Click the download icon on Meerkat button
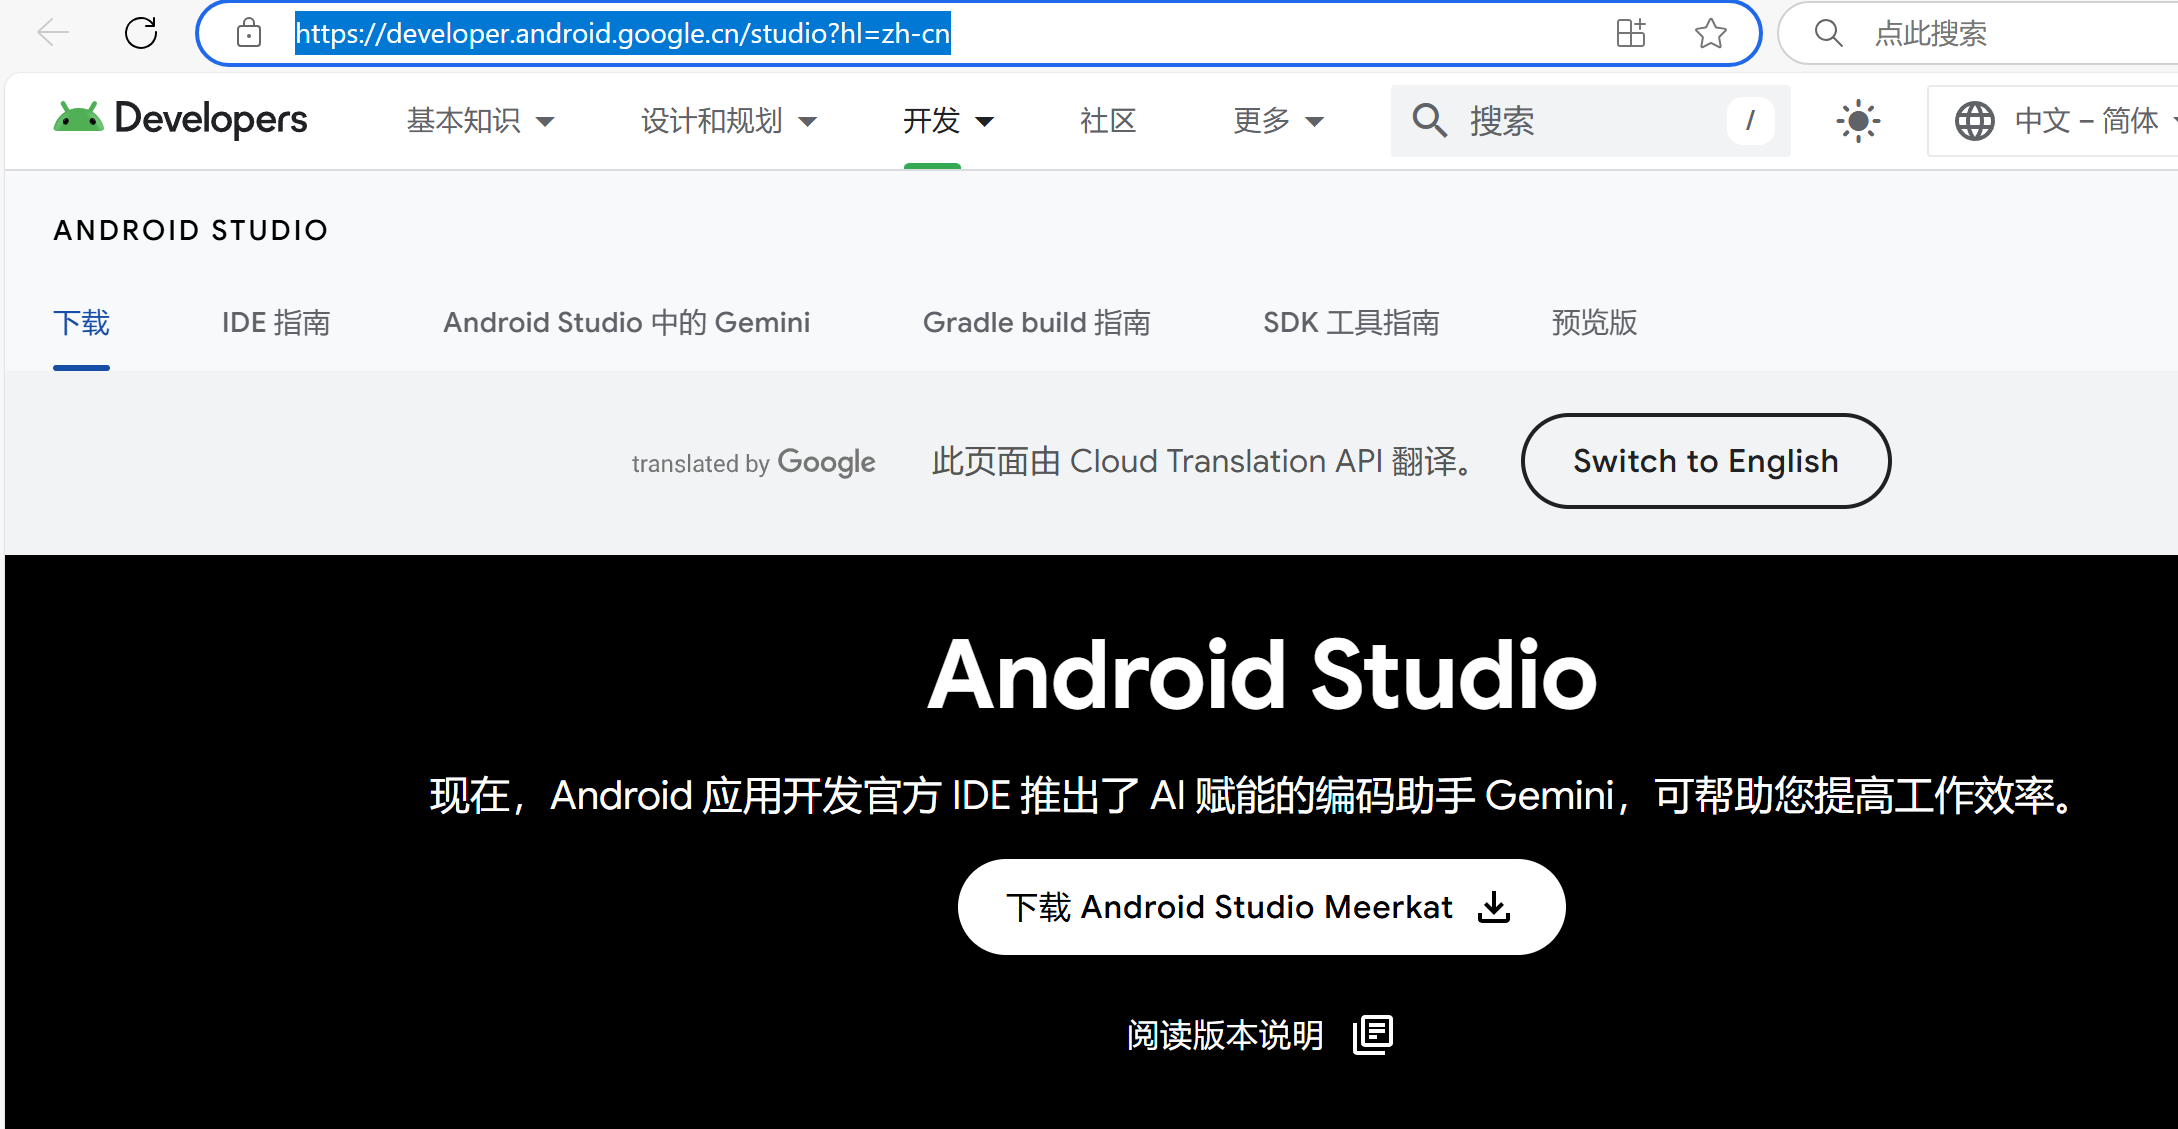The image size is (2178, 1129). point(1493,907)
